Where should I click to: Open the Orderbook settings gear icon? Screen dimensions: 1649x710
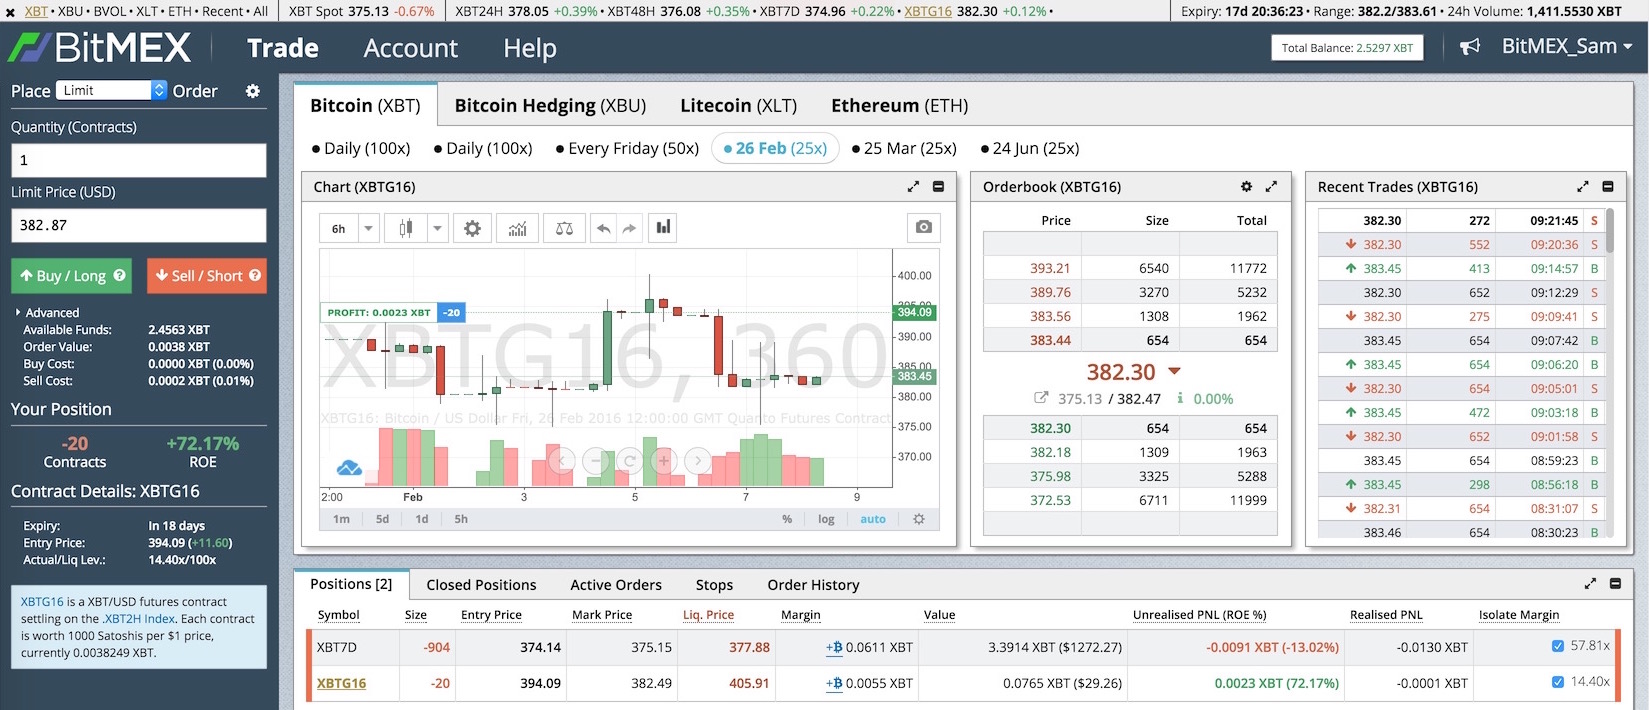click(1246, 187)
